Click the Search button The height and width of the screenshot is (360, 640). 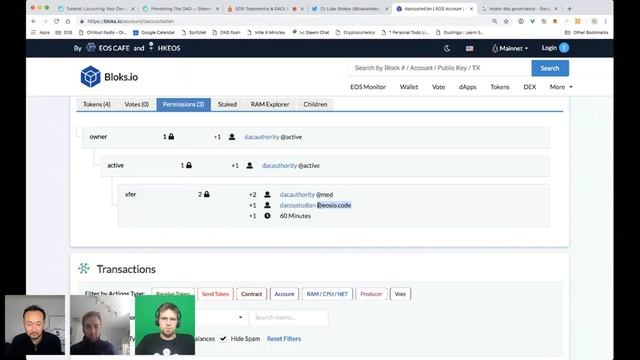[x=550, y=68]
